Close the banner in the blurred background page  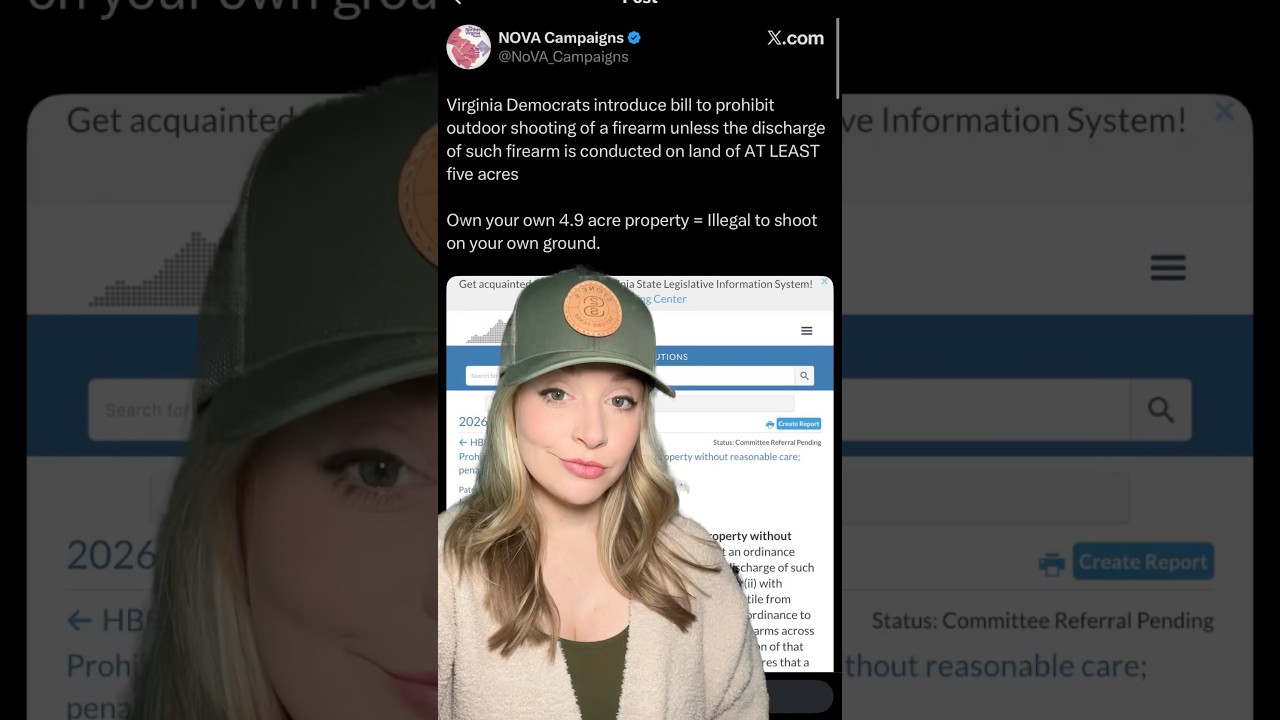(x=1224, y=112)
